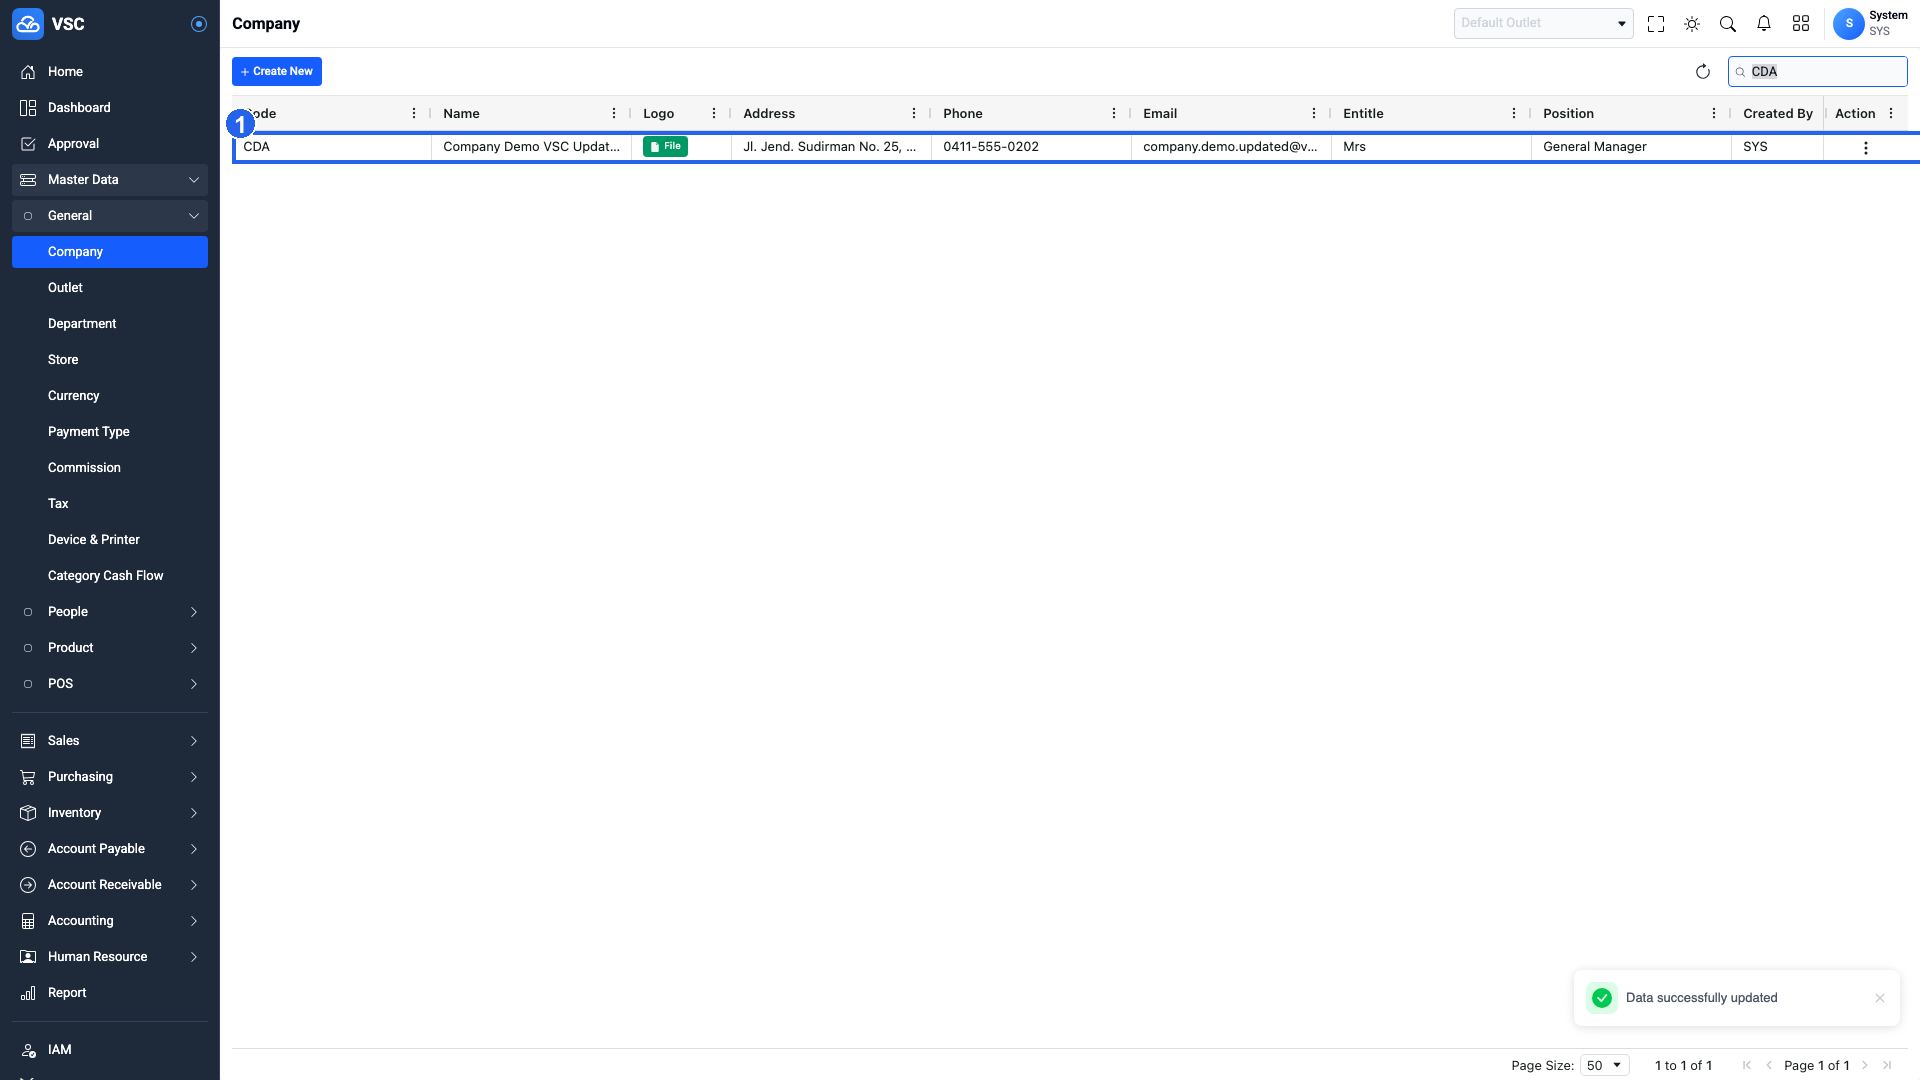Open notifications bell icon
The image size is (1920, 1080).
pyautogui.click(x=1764, y=24)
